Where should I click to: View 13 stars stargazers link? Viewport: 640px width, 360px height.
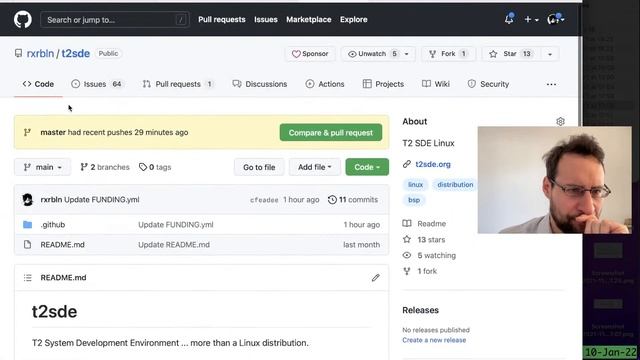[x=424, y=240]
